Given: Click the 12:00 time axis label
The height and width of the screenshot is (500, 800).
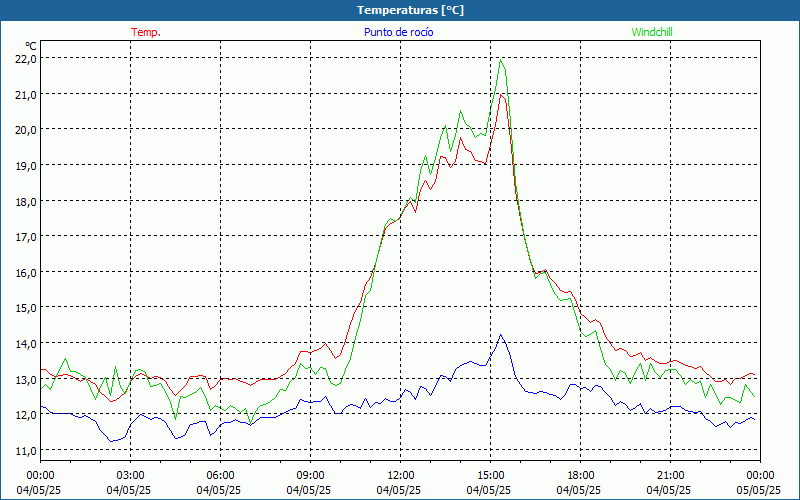Looking at the screenshot, I should coord(401,475).
